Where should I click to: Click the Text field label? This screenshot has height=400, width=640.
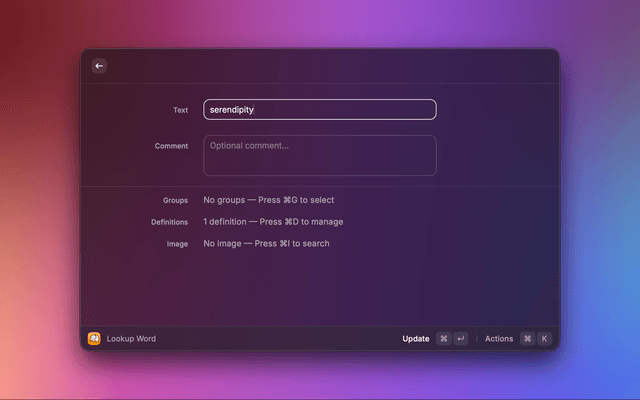[x=180, y=110]
